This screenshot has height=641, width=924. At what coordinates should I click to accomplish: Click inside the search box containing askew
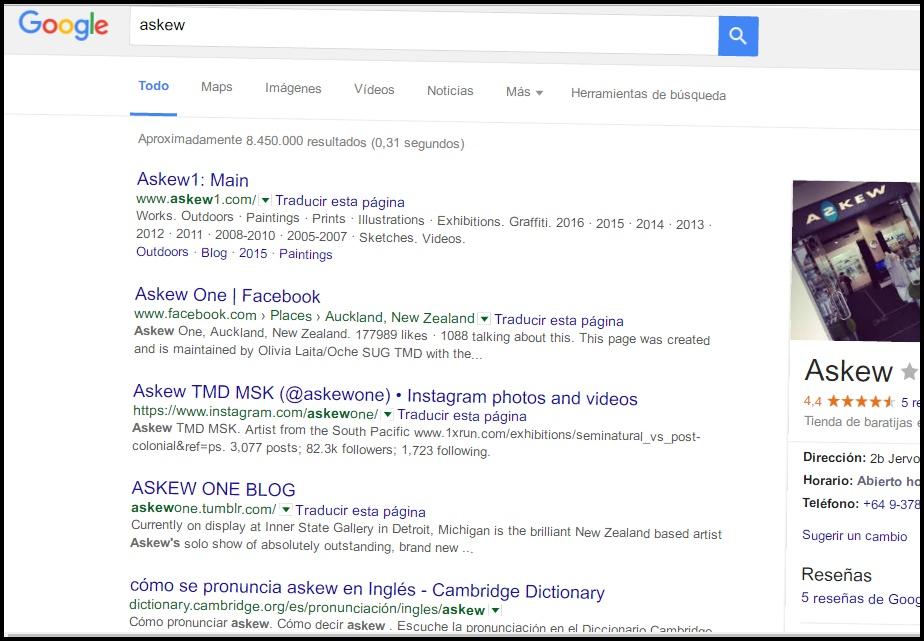pyautogui.click(x=420, y=26)
